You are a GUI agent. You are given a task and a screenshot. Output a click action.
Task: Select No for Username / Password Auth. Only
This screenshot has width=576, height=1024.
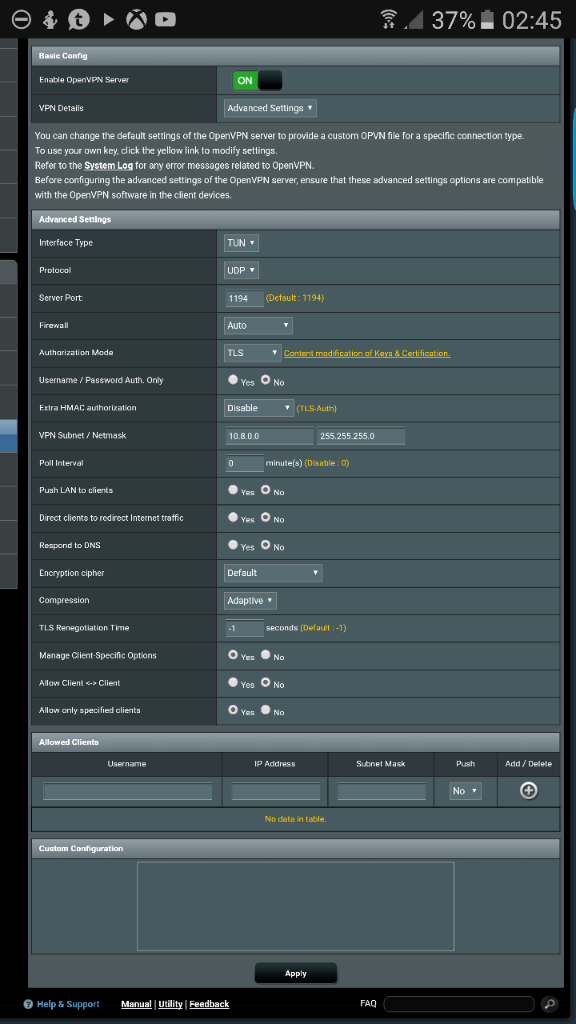(x=266, y=379)
